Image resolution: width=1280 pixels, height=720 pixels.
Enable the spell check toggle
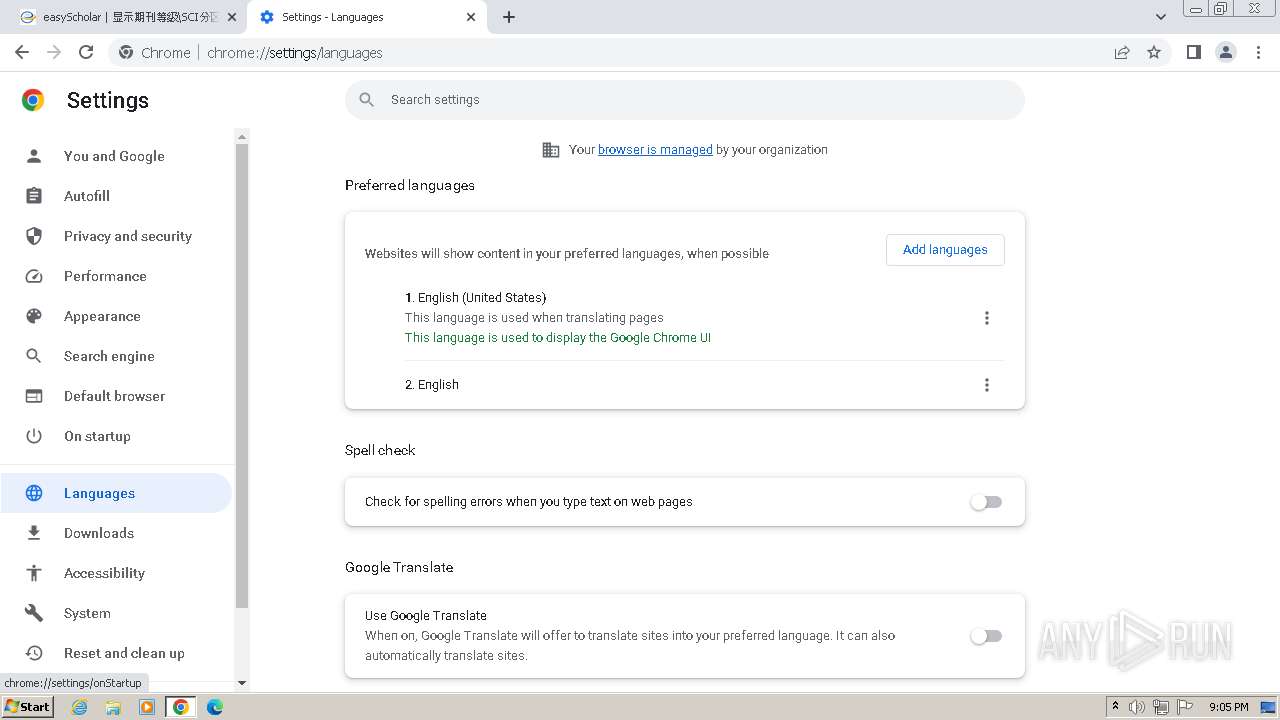986,502
